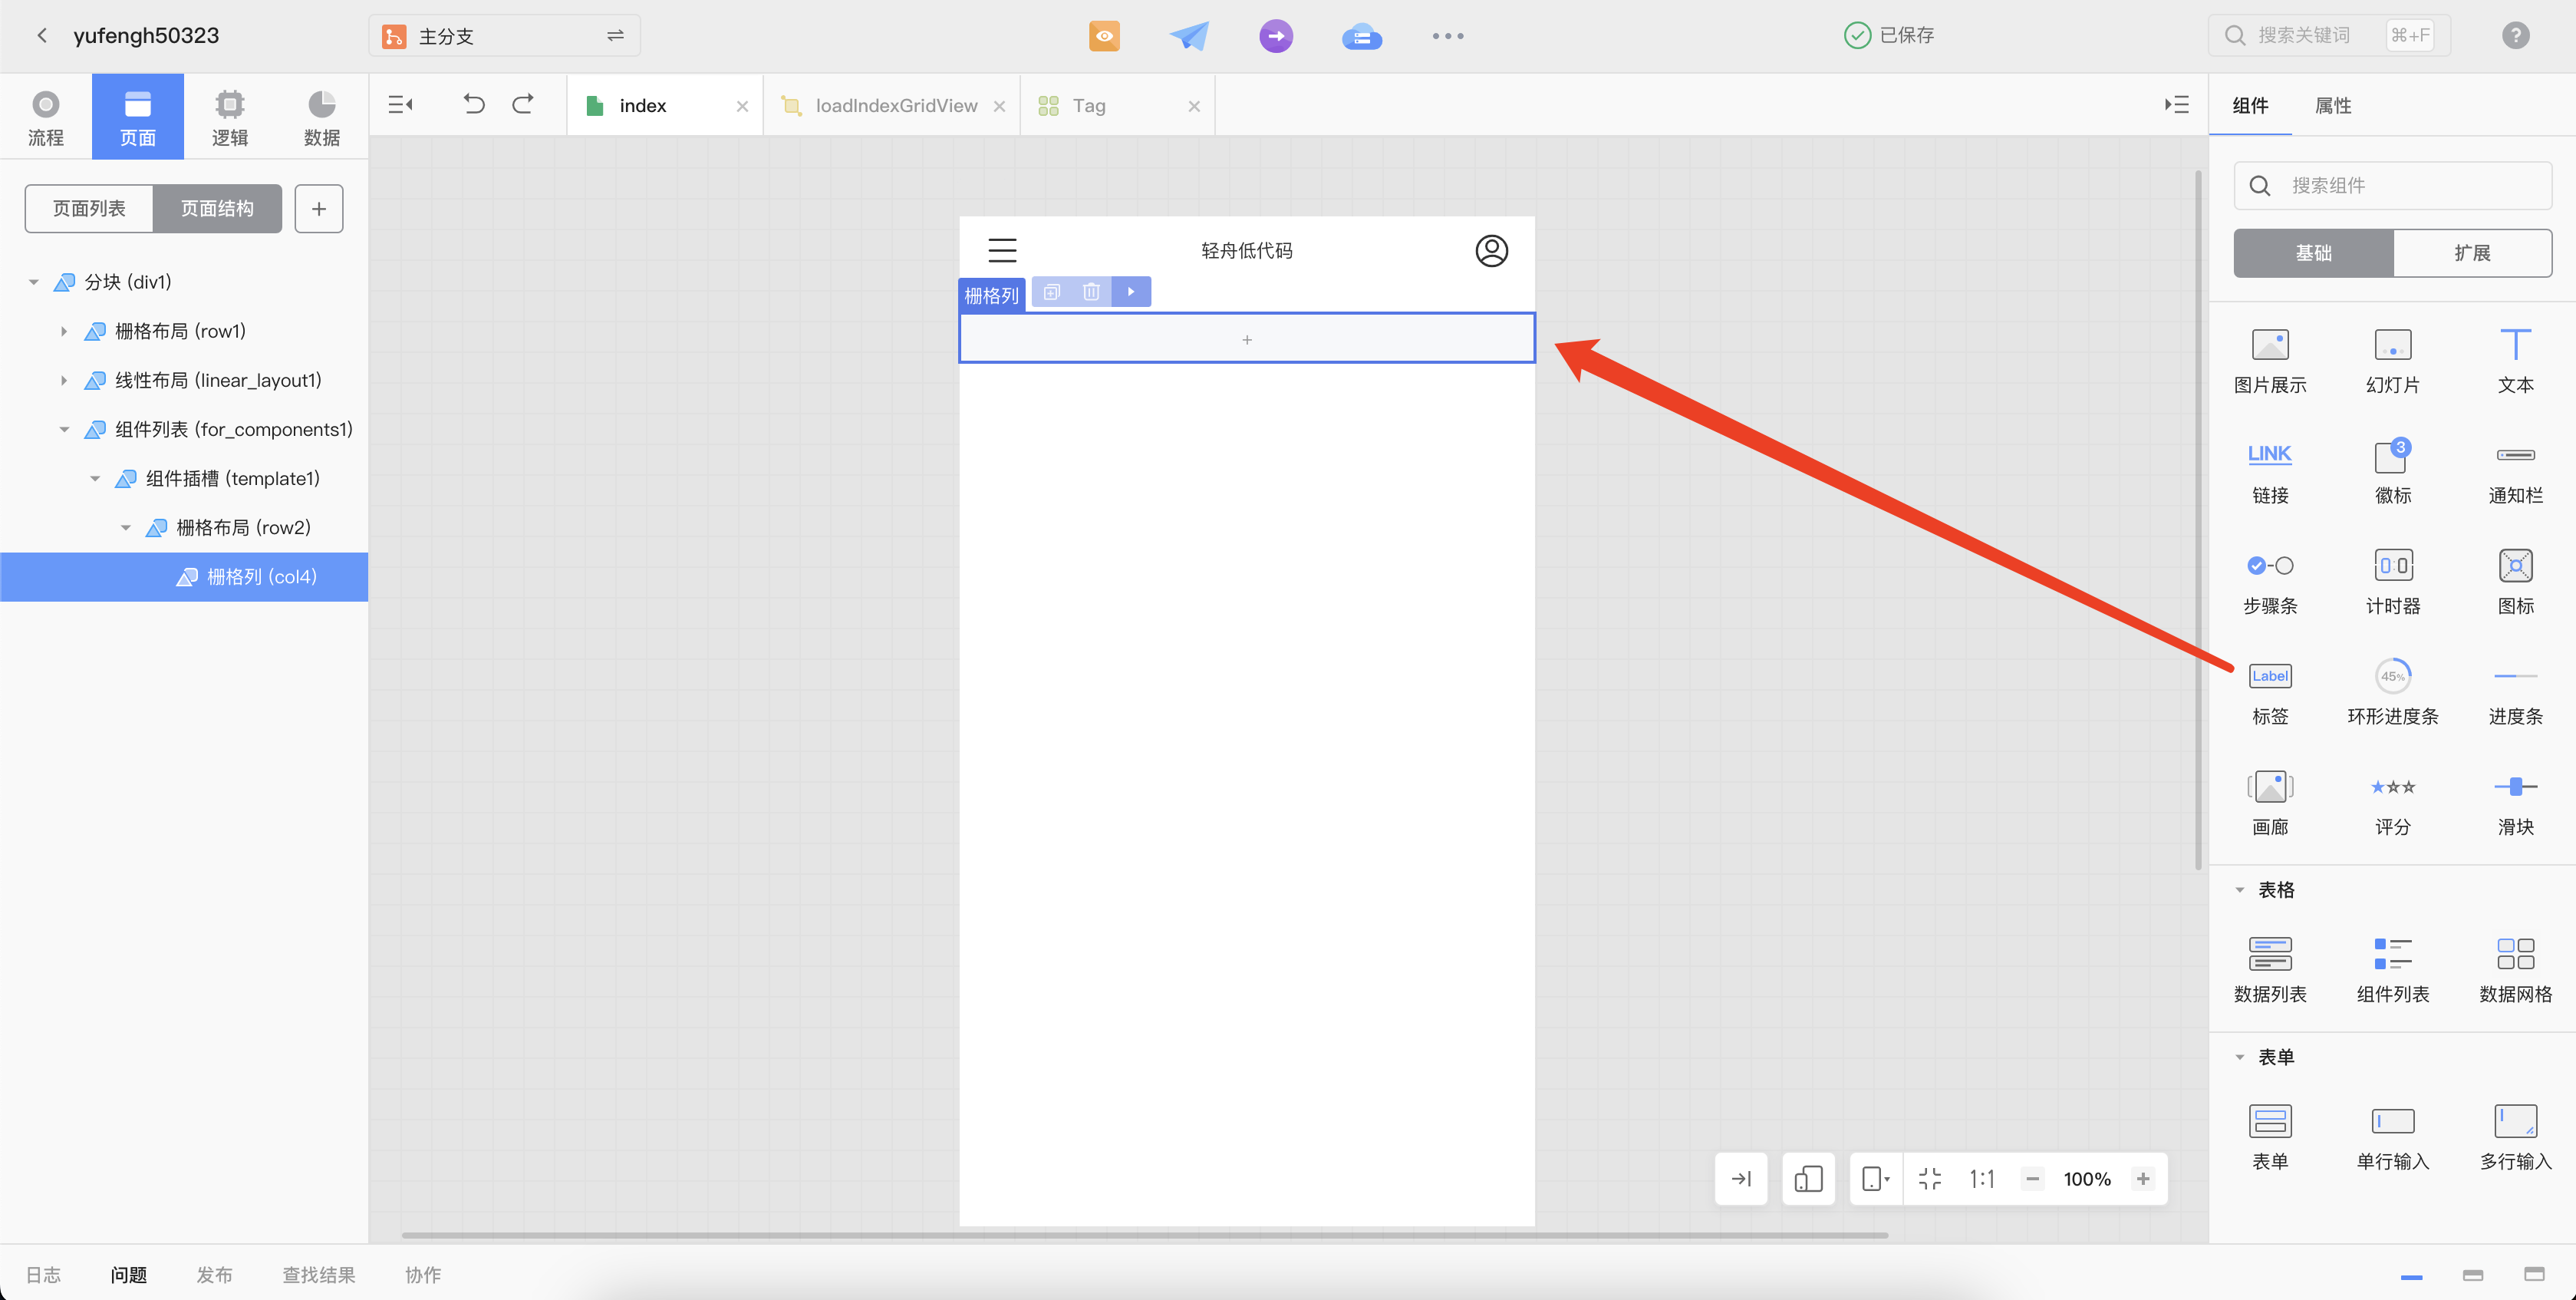Viewport: 2576px width, 1300px height.
Task: Expand the 栅格列 toolbar arrow
Action: pos(1131,292)
